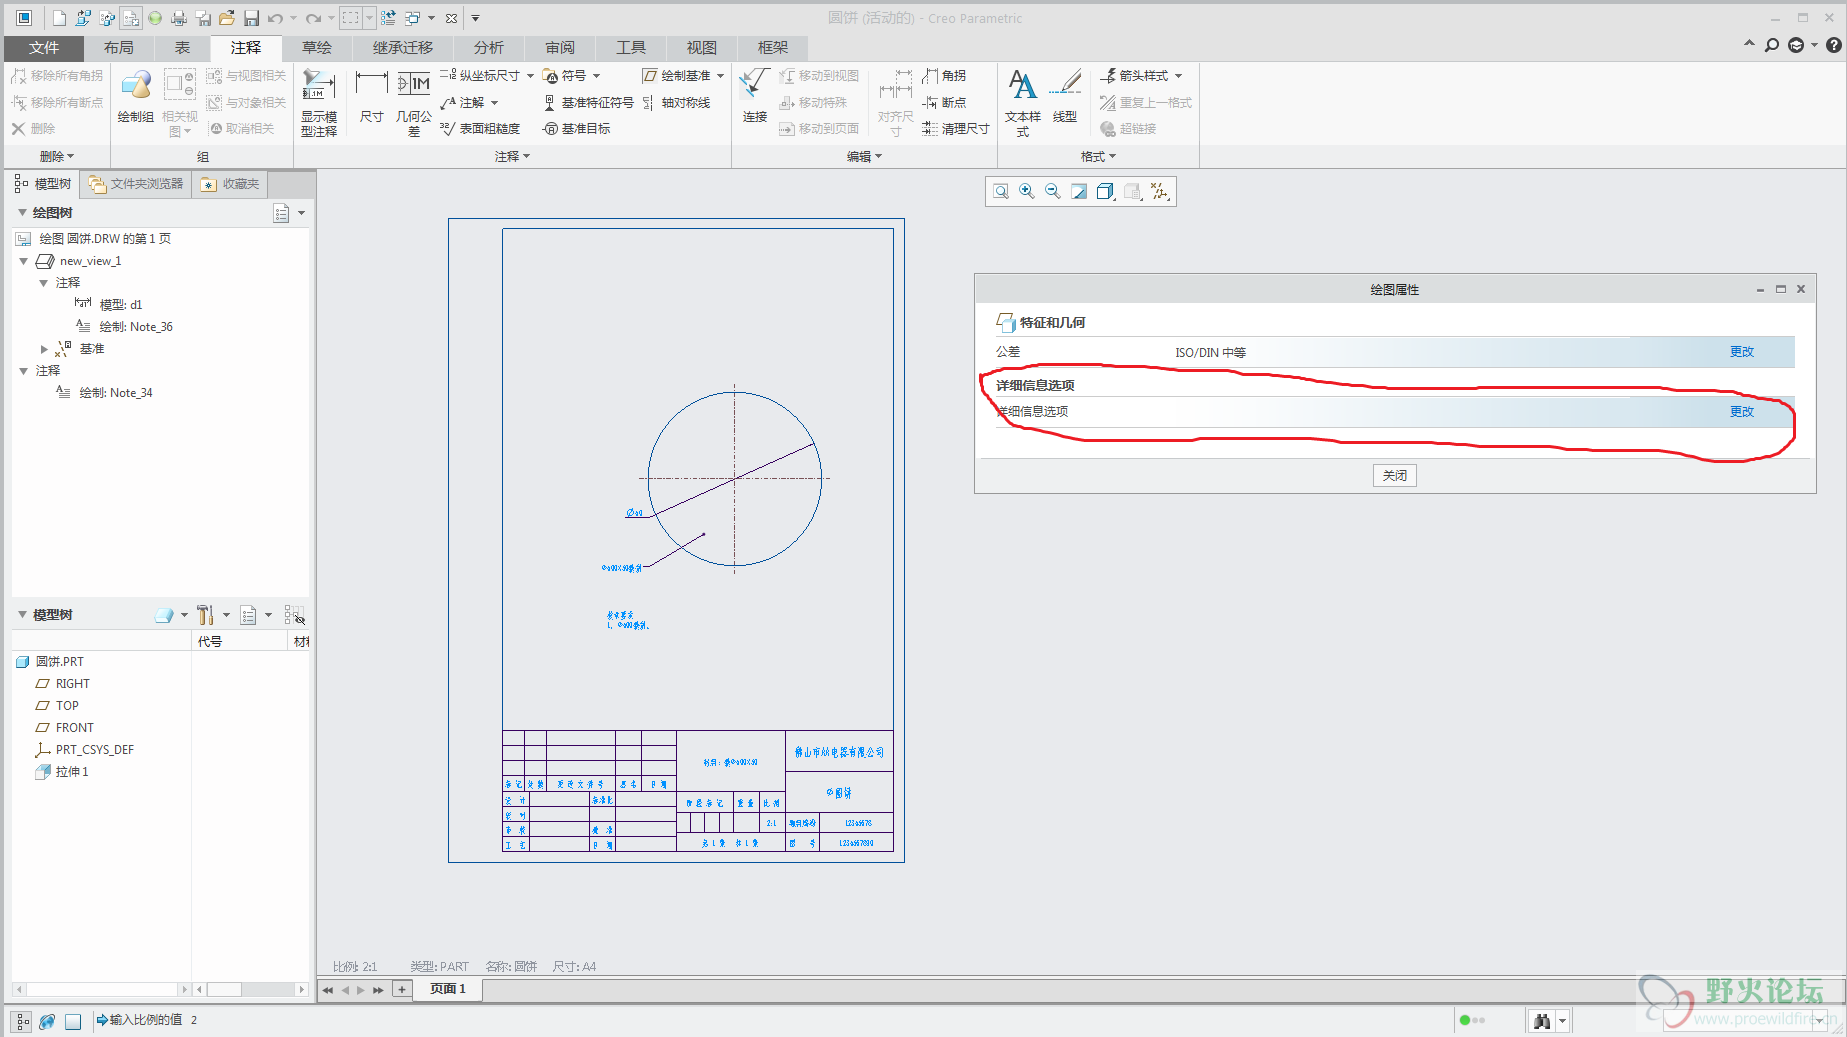Click the Draft Group (绘制组) icon
This screenshot has width=1847, height=1037.
[135, 96]
